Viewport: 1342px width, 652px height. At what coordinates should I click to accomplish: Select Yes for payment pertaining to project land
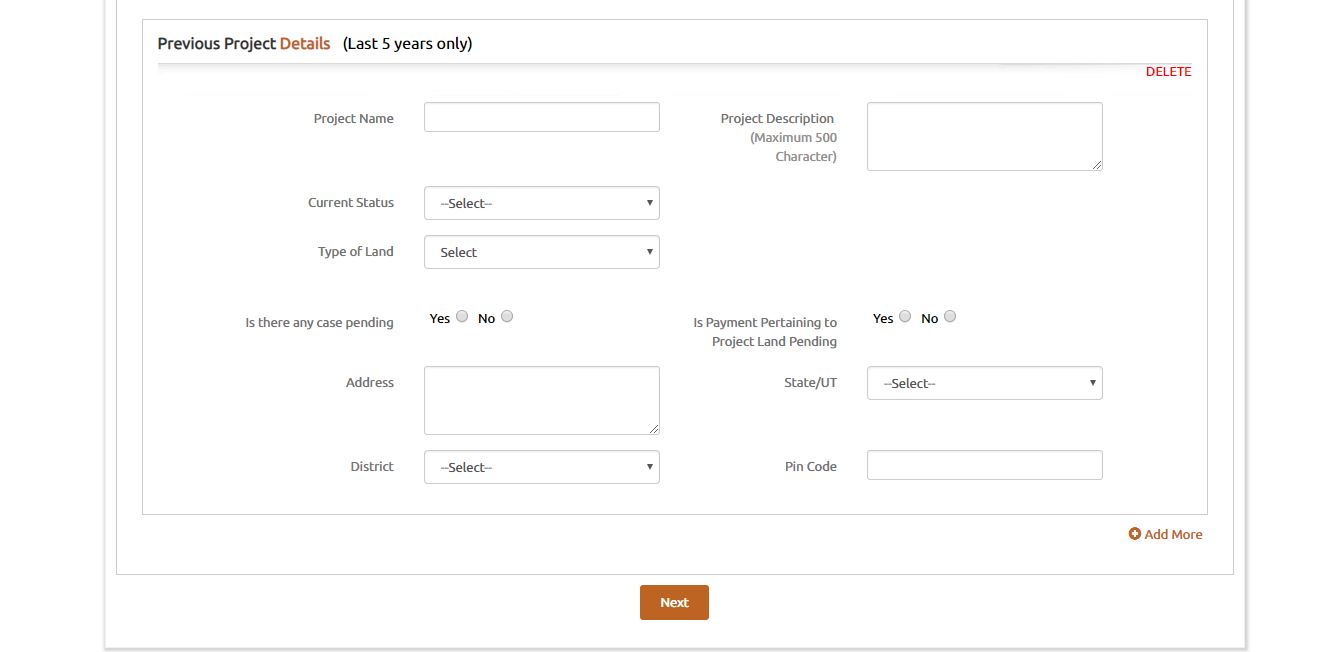[x=905, y=316]
